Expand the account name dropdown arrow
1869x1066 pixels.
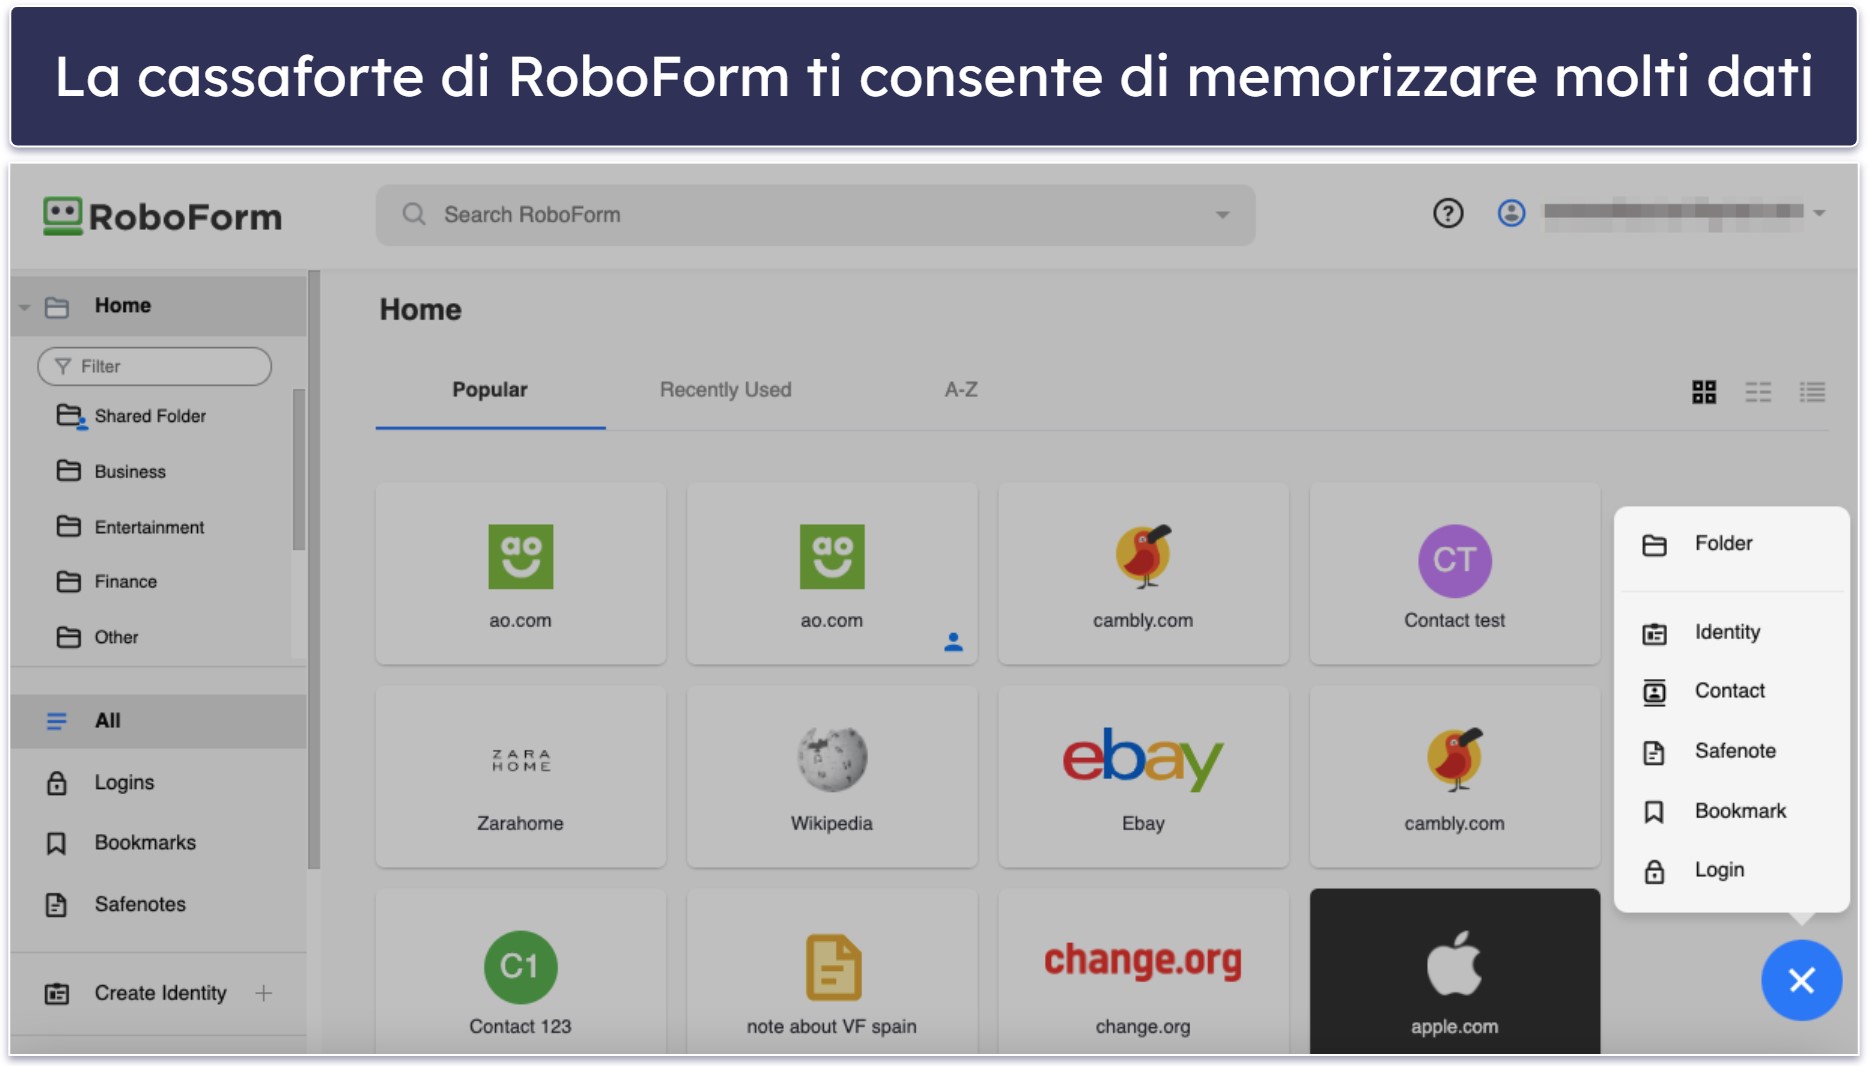(x=1819, y=213)
